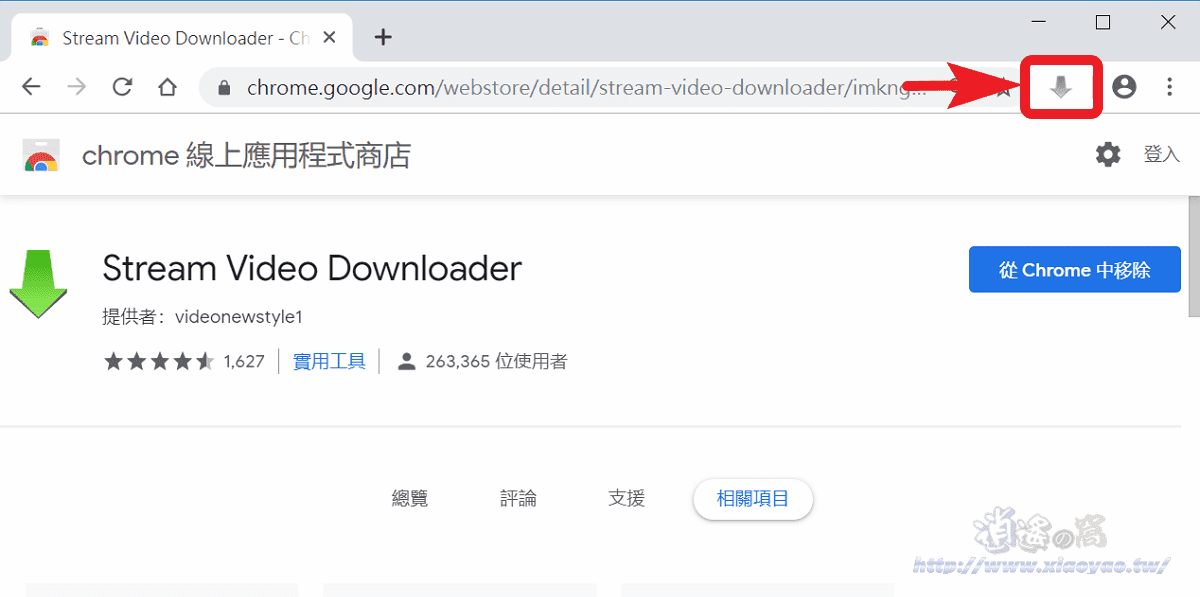The width and height of the screenshot is (1200, 597).
Task: Open the Web Store settings gear
Action: click(1107, 155)
